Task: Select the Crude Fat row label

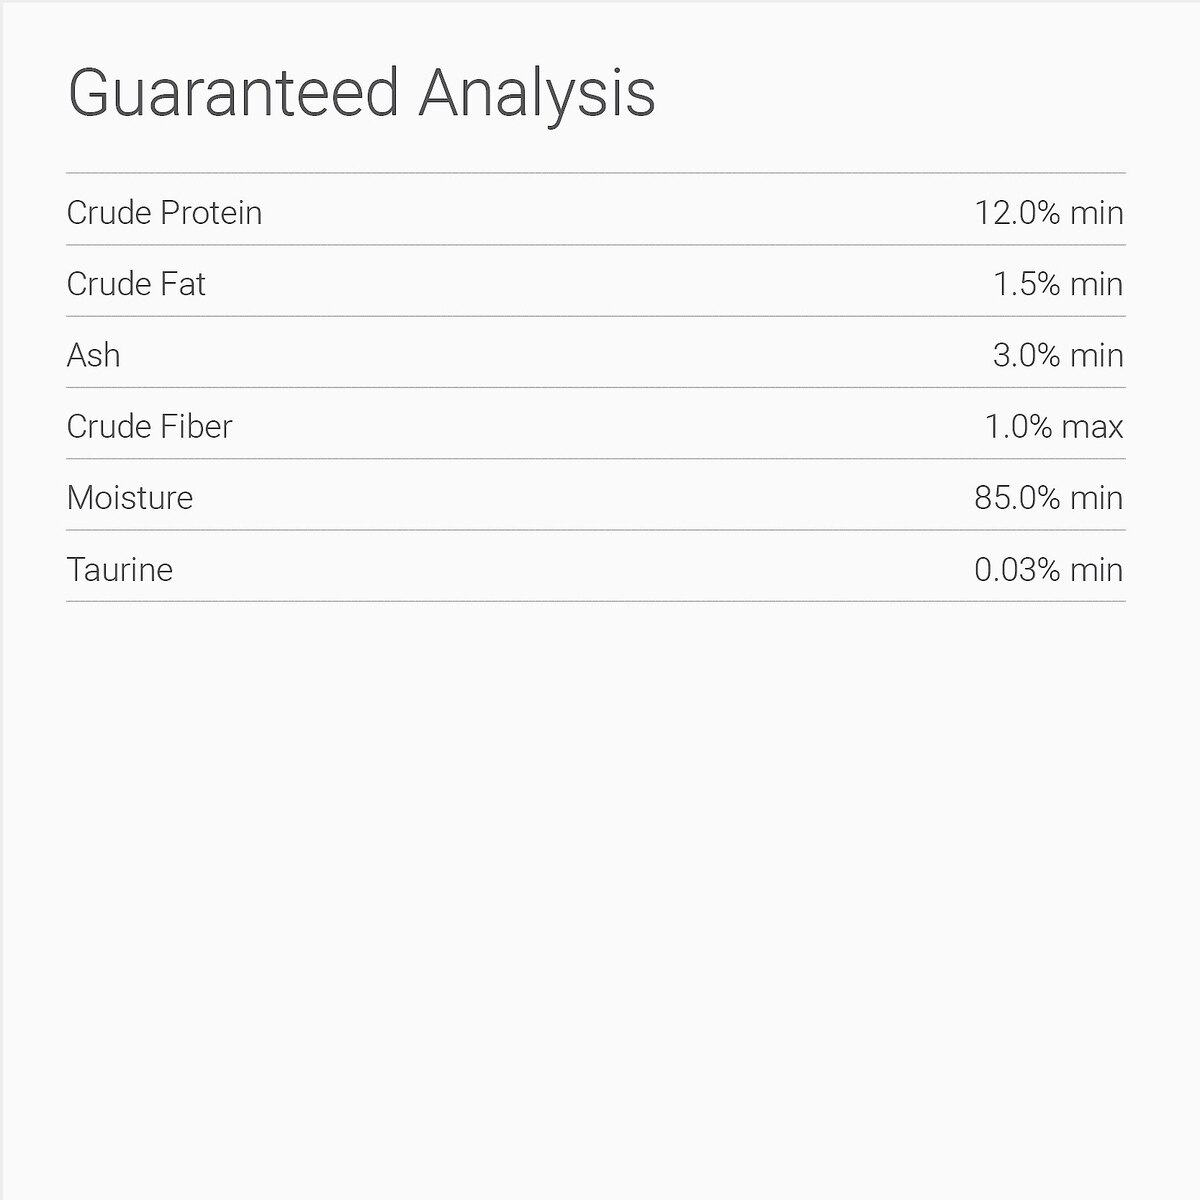Action: [x=136, y=284]
